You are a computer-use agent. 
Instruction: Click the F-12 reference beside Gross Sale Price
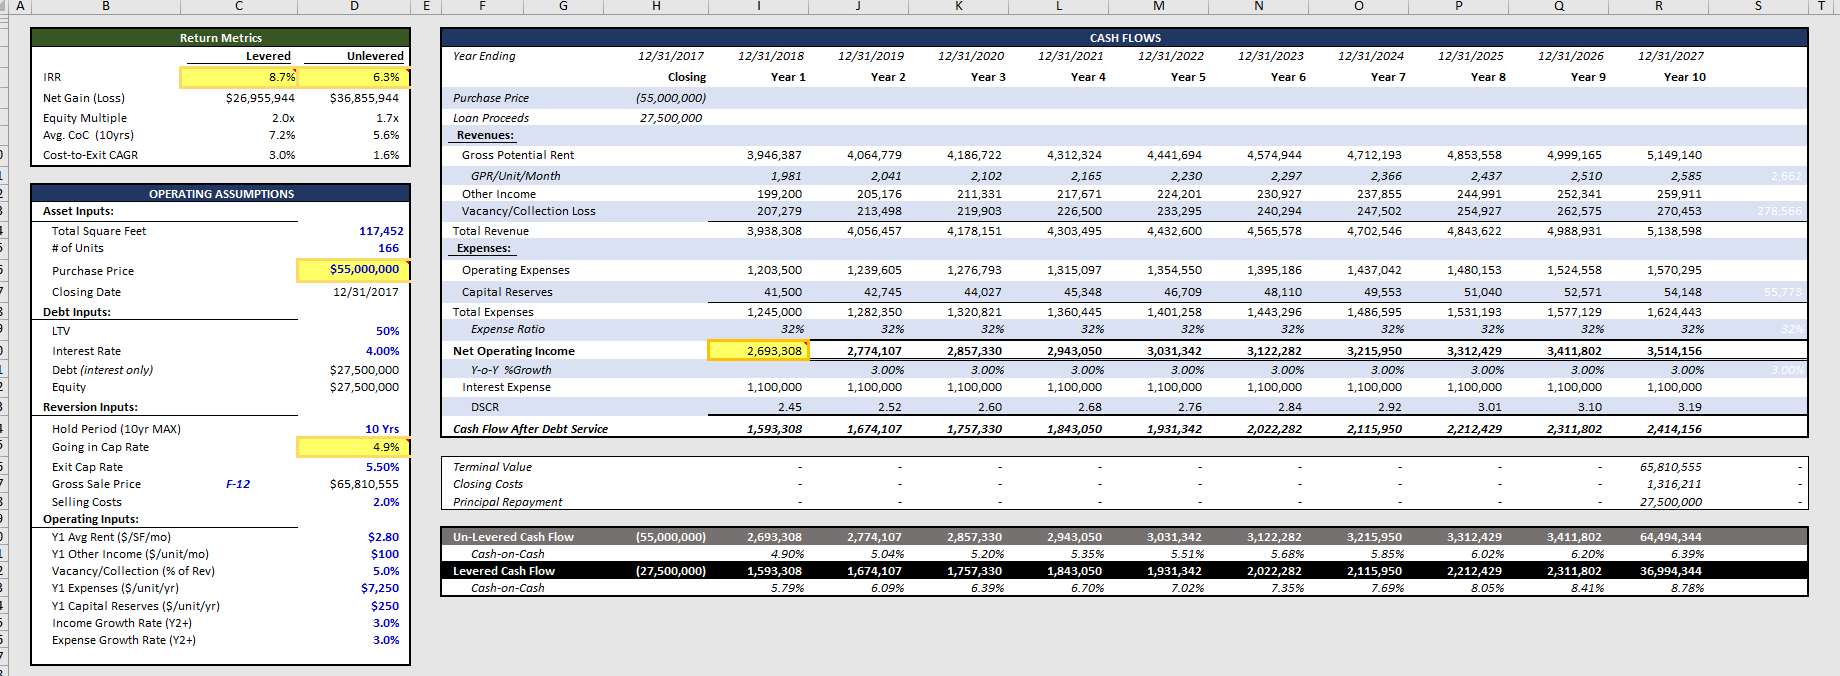tap(238, 484)
